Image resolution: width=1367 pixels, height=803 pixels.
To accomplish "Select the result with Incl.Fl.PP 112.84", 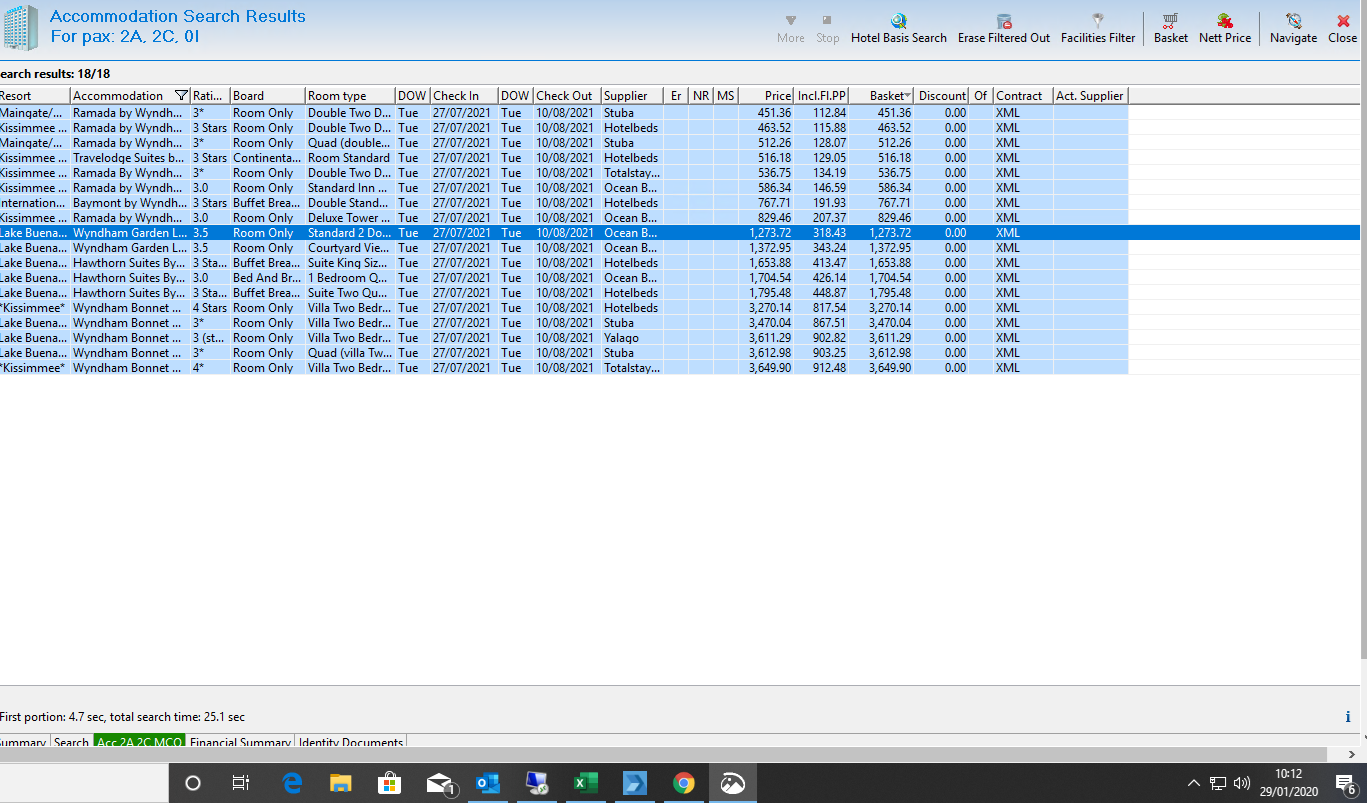I will tap(564, 113).
